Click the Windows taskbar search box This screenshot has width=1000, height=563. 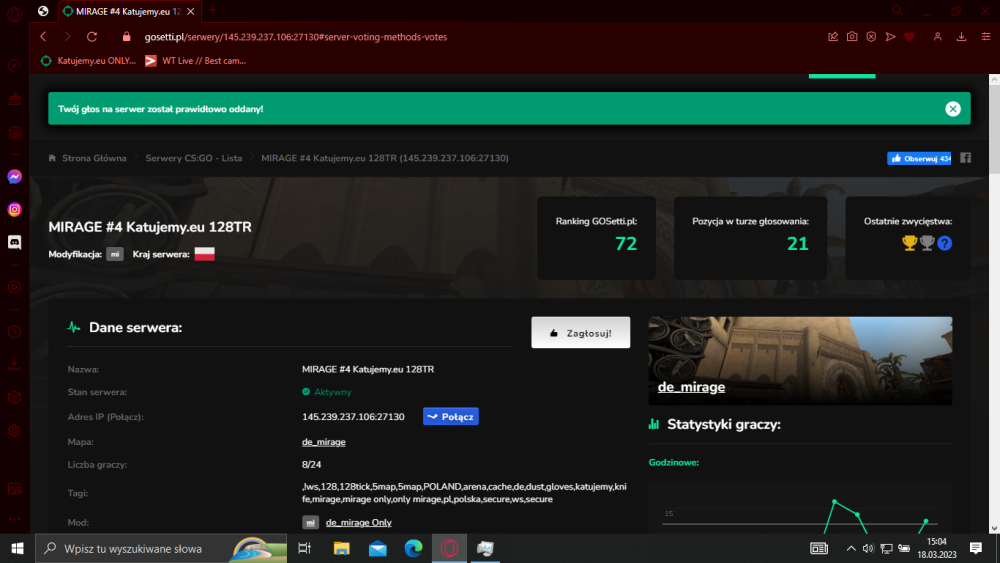161,548
